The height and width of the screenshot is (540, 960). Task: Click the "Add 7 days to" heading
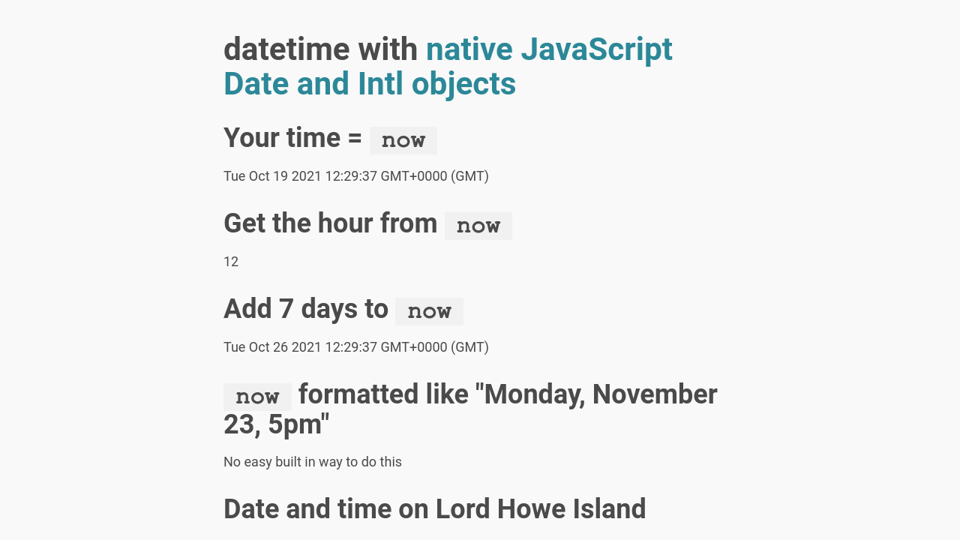(305, 309)
